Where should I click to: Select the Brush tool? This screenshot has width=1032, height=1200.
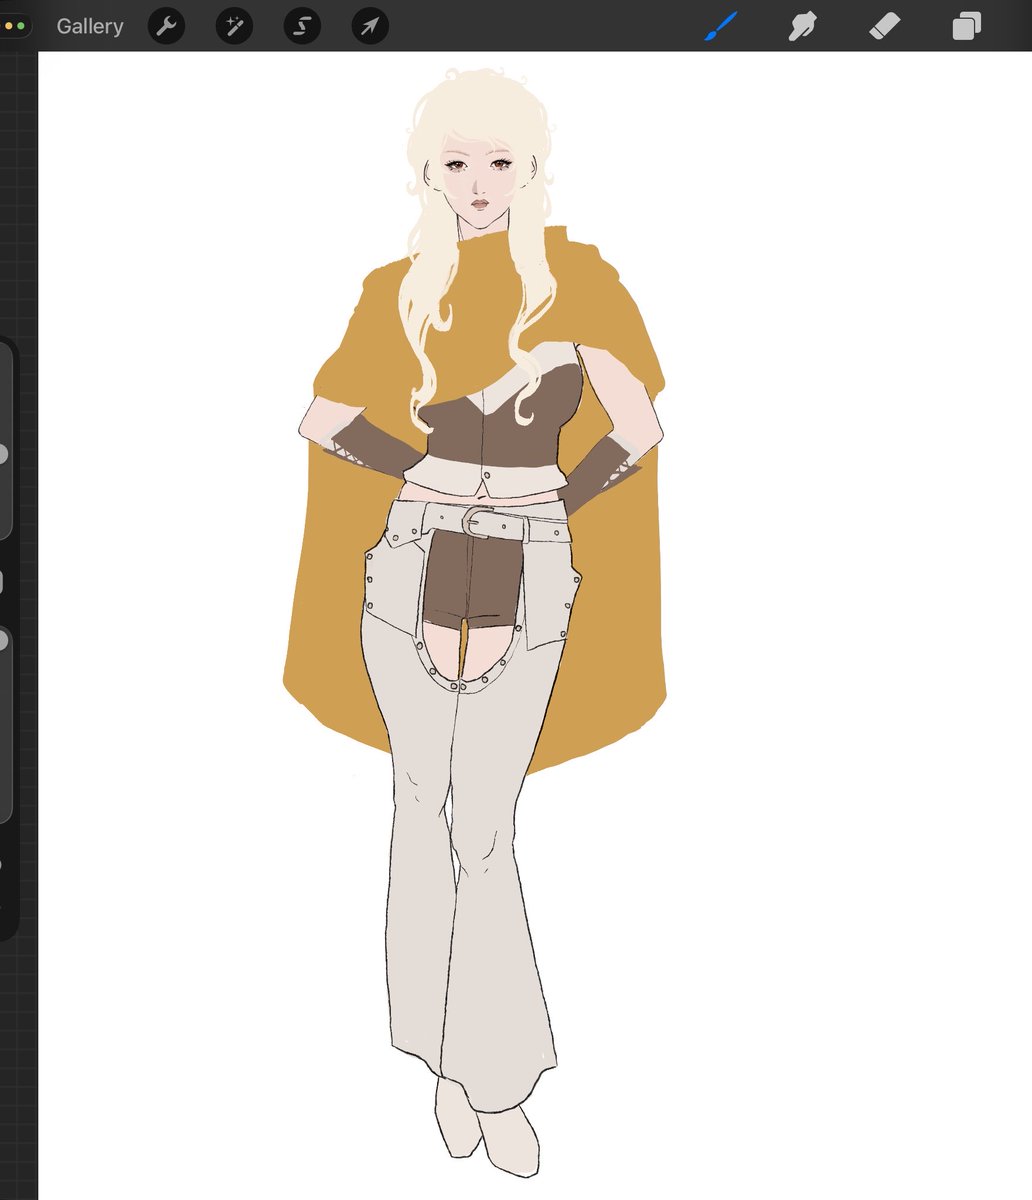click(x=720, y=26)
